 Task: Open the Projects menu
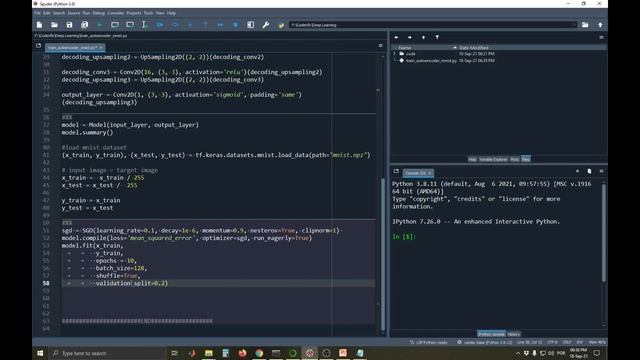point(133,13)
